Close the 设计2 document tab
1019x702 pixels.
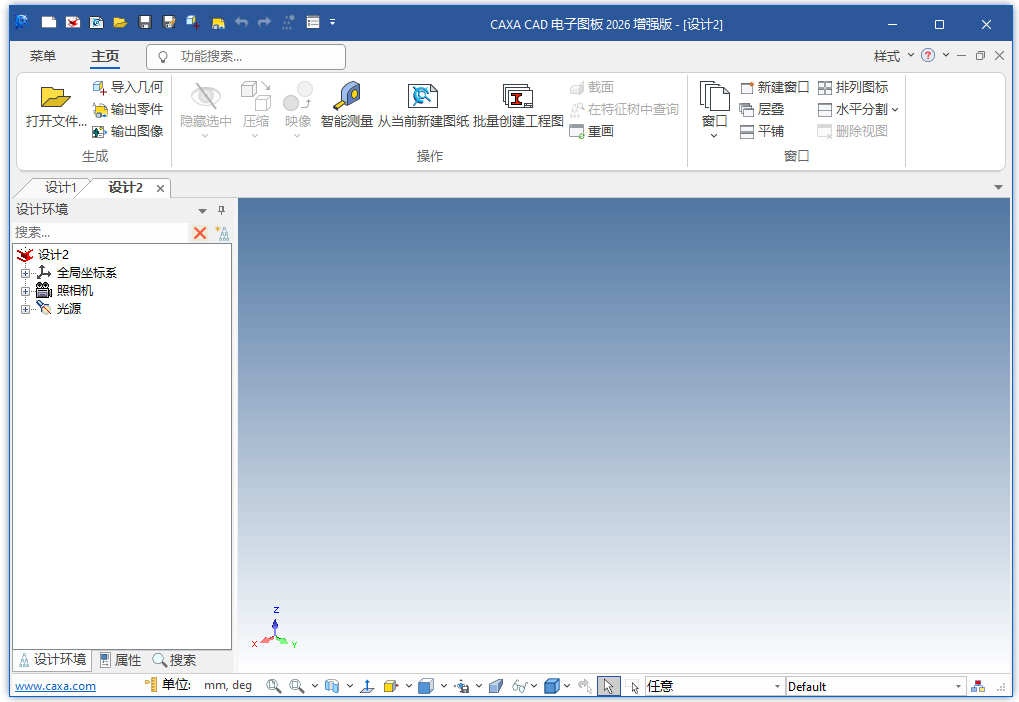tap(160, 188)
